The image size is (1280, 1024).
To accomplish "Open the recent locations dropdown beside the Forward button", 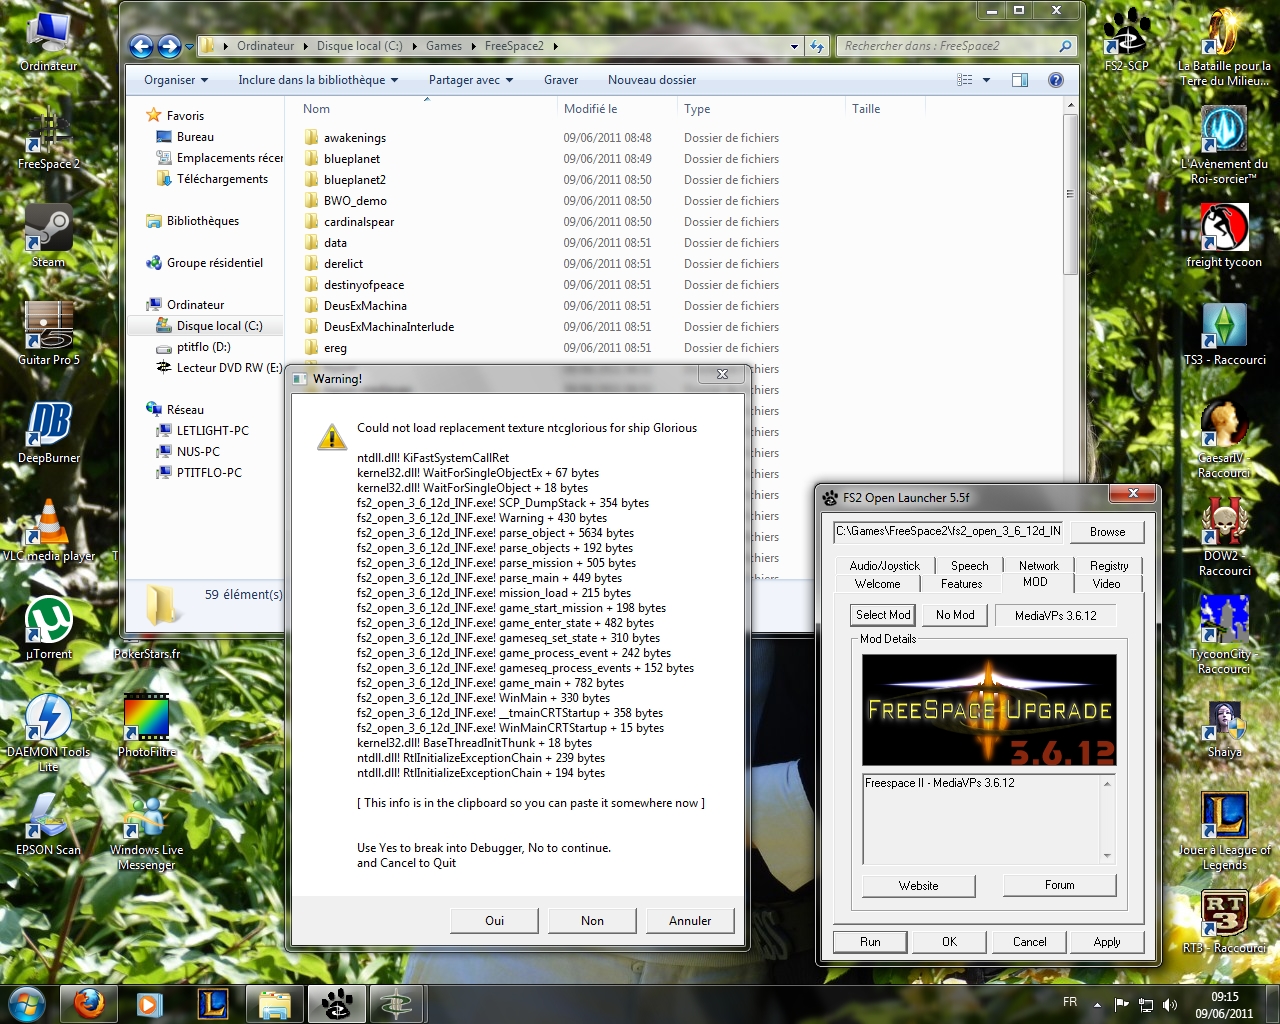I will tap(189, 46).
